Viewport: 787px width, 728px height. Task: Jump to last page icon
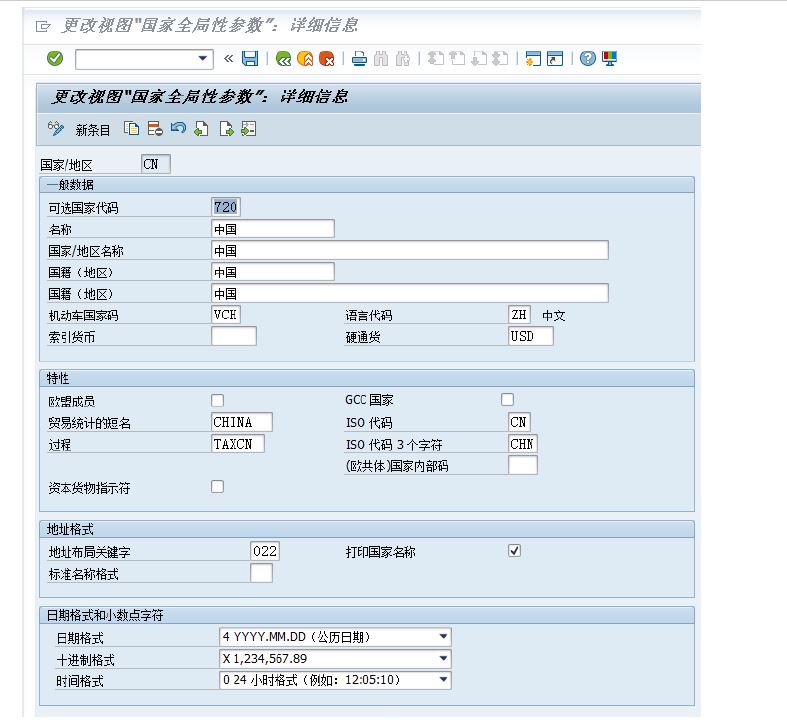point(500,59)
